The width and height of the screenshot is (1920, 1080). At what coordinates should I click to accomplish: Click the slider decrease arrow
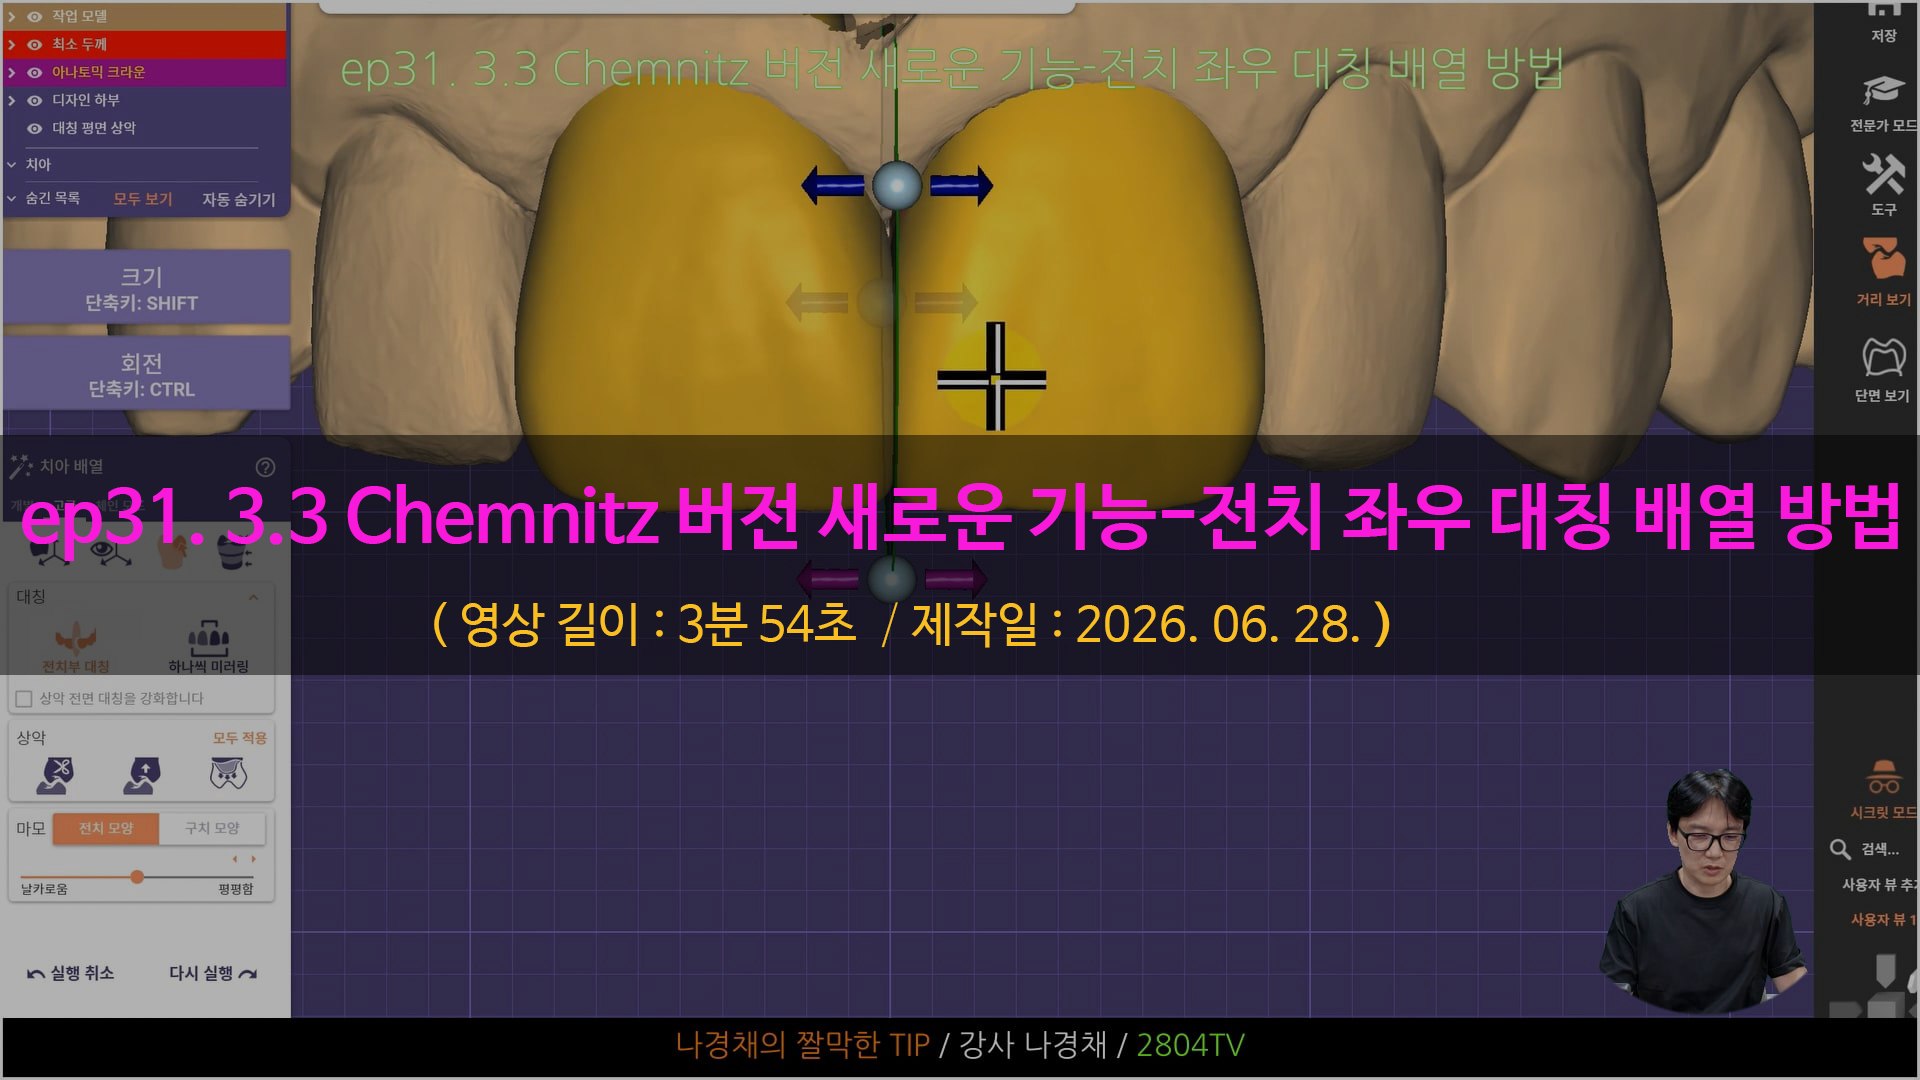point(235,859)
